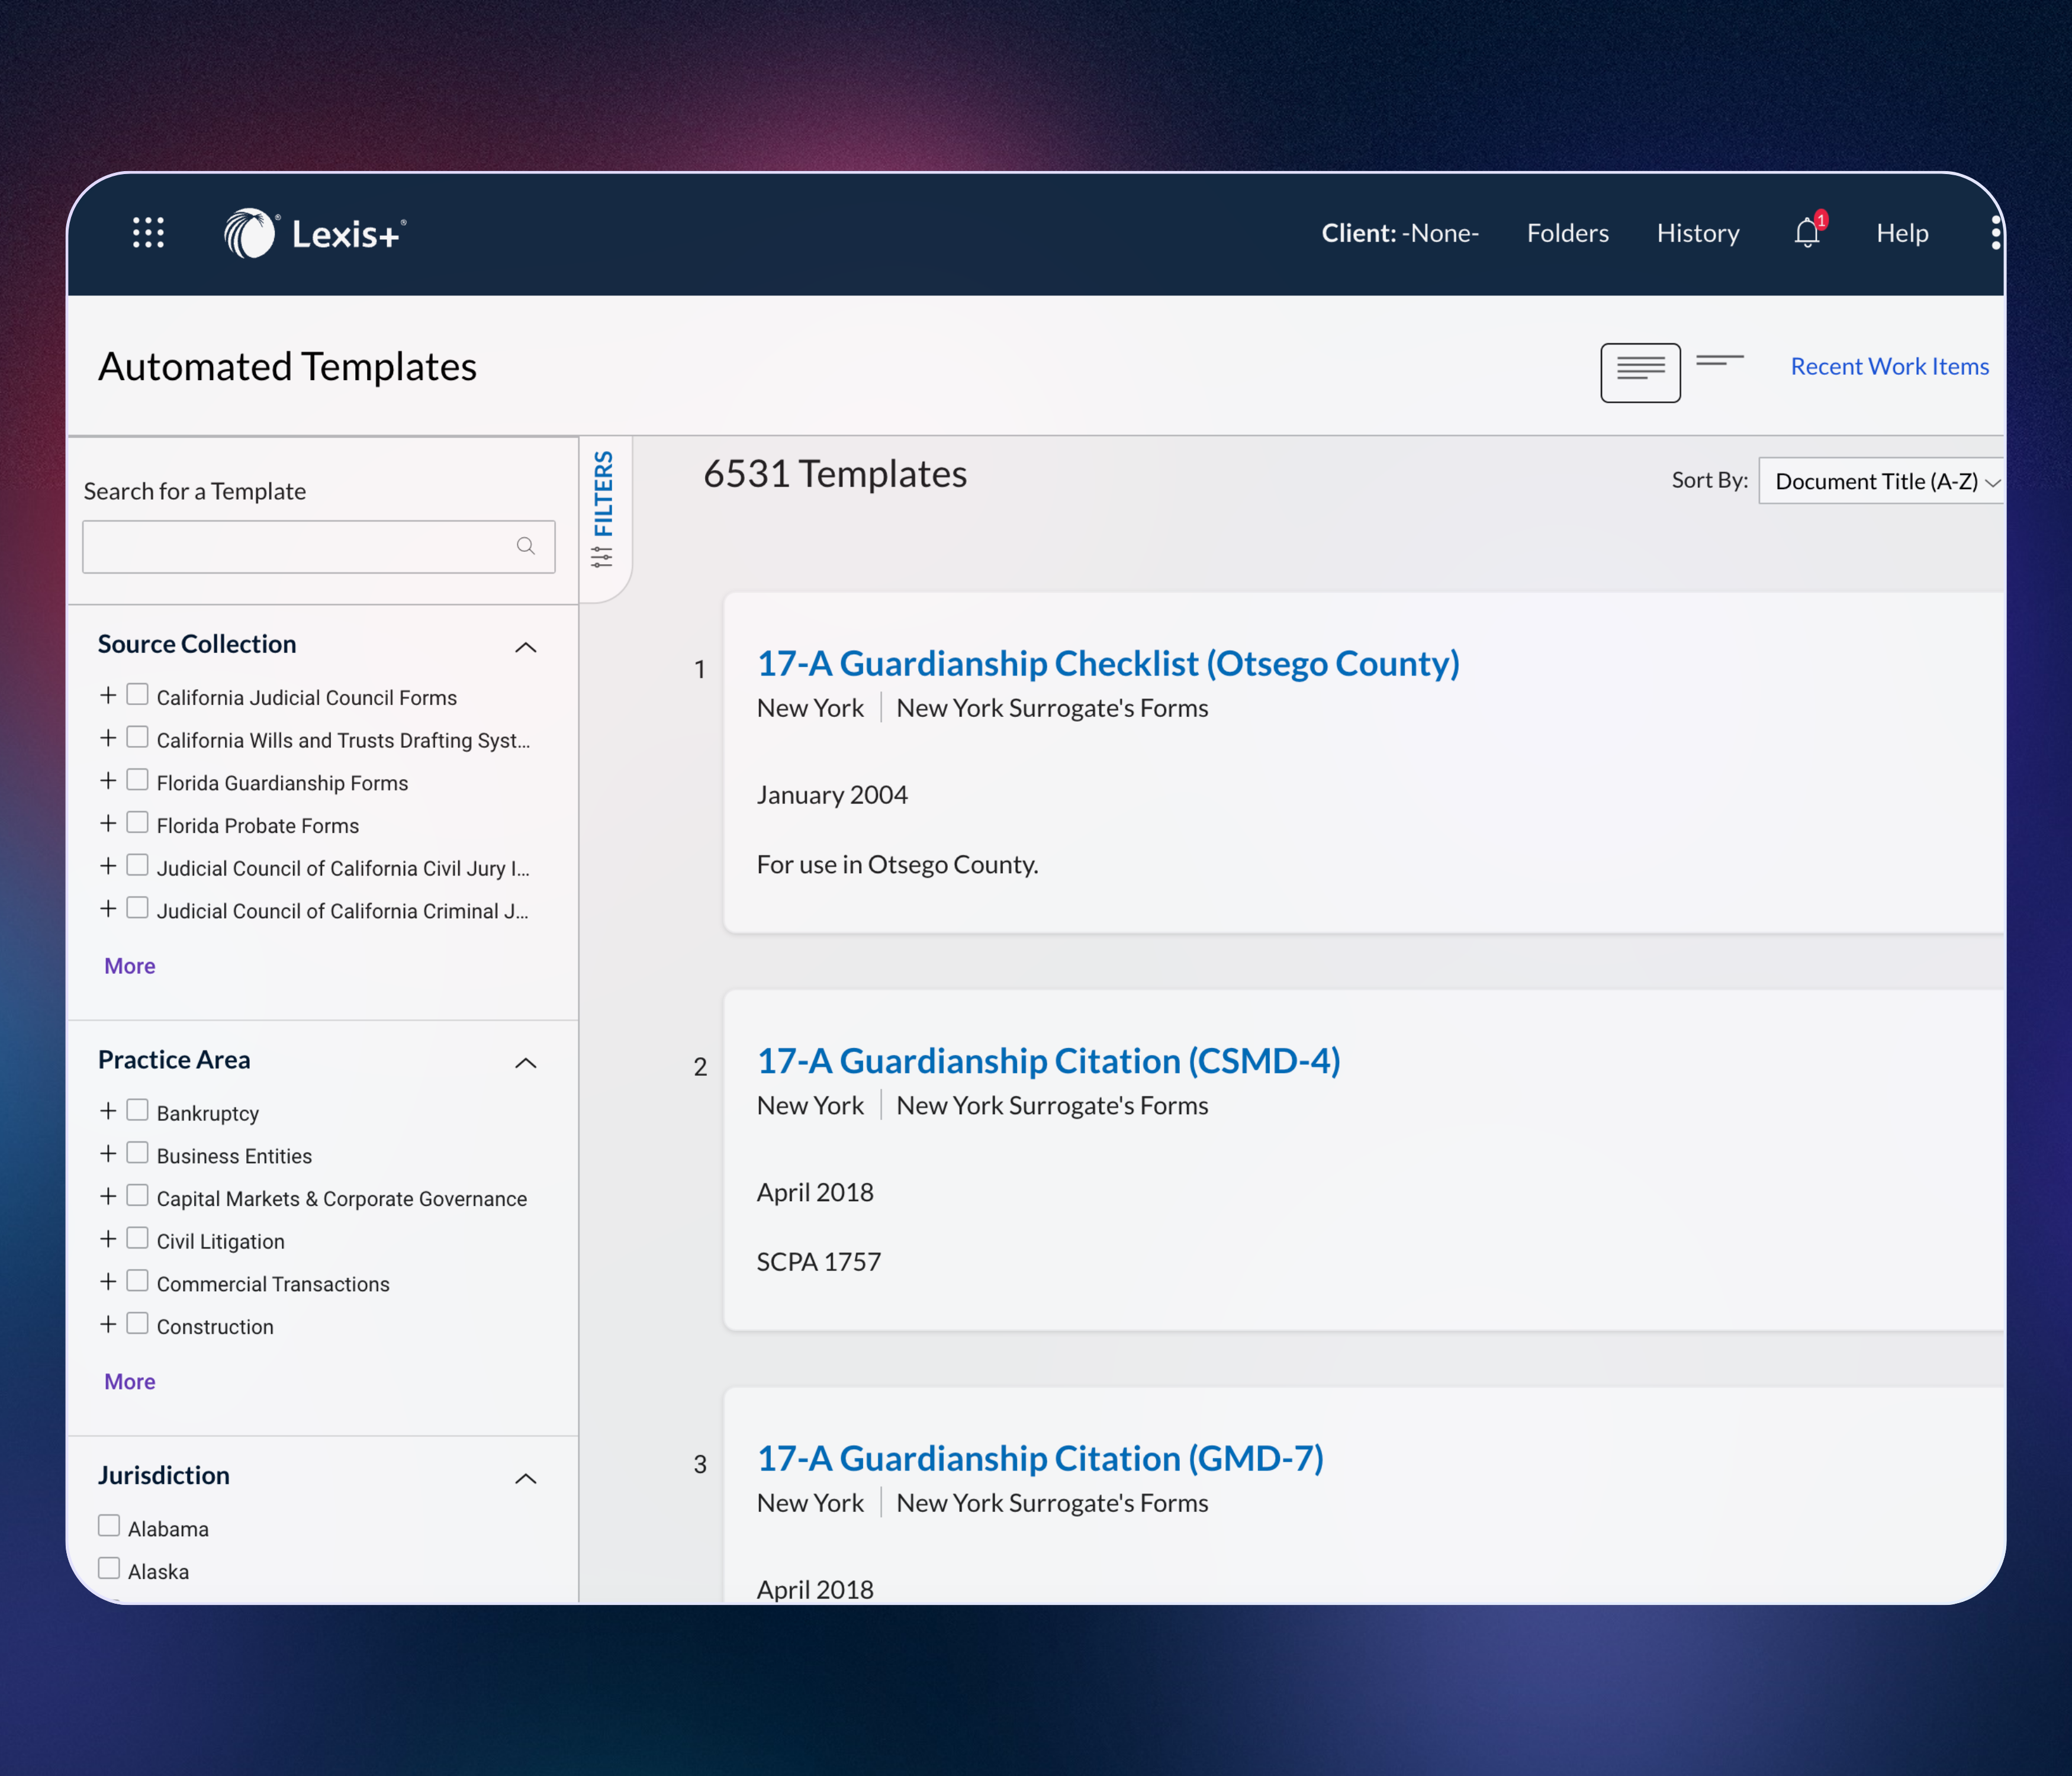This screenshot has width=2072, height=1776.
Task: Click the Automated Templates page title
Action: click(x=287, y=367)
